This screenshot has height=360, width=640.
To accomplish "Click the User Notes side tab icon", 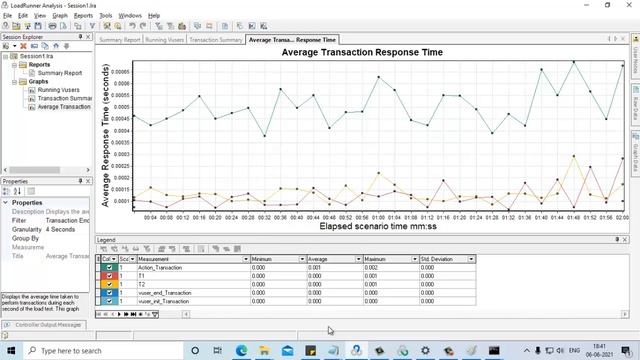I will point(635,39).
